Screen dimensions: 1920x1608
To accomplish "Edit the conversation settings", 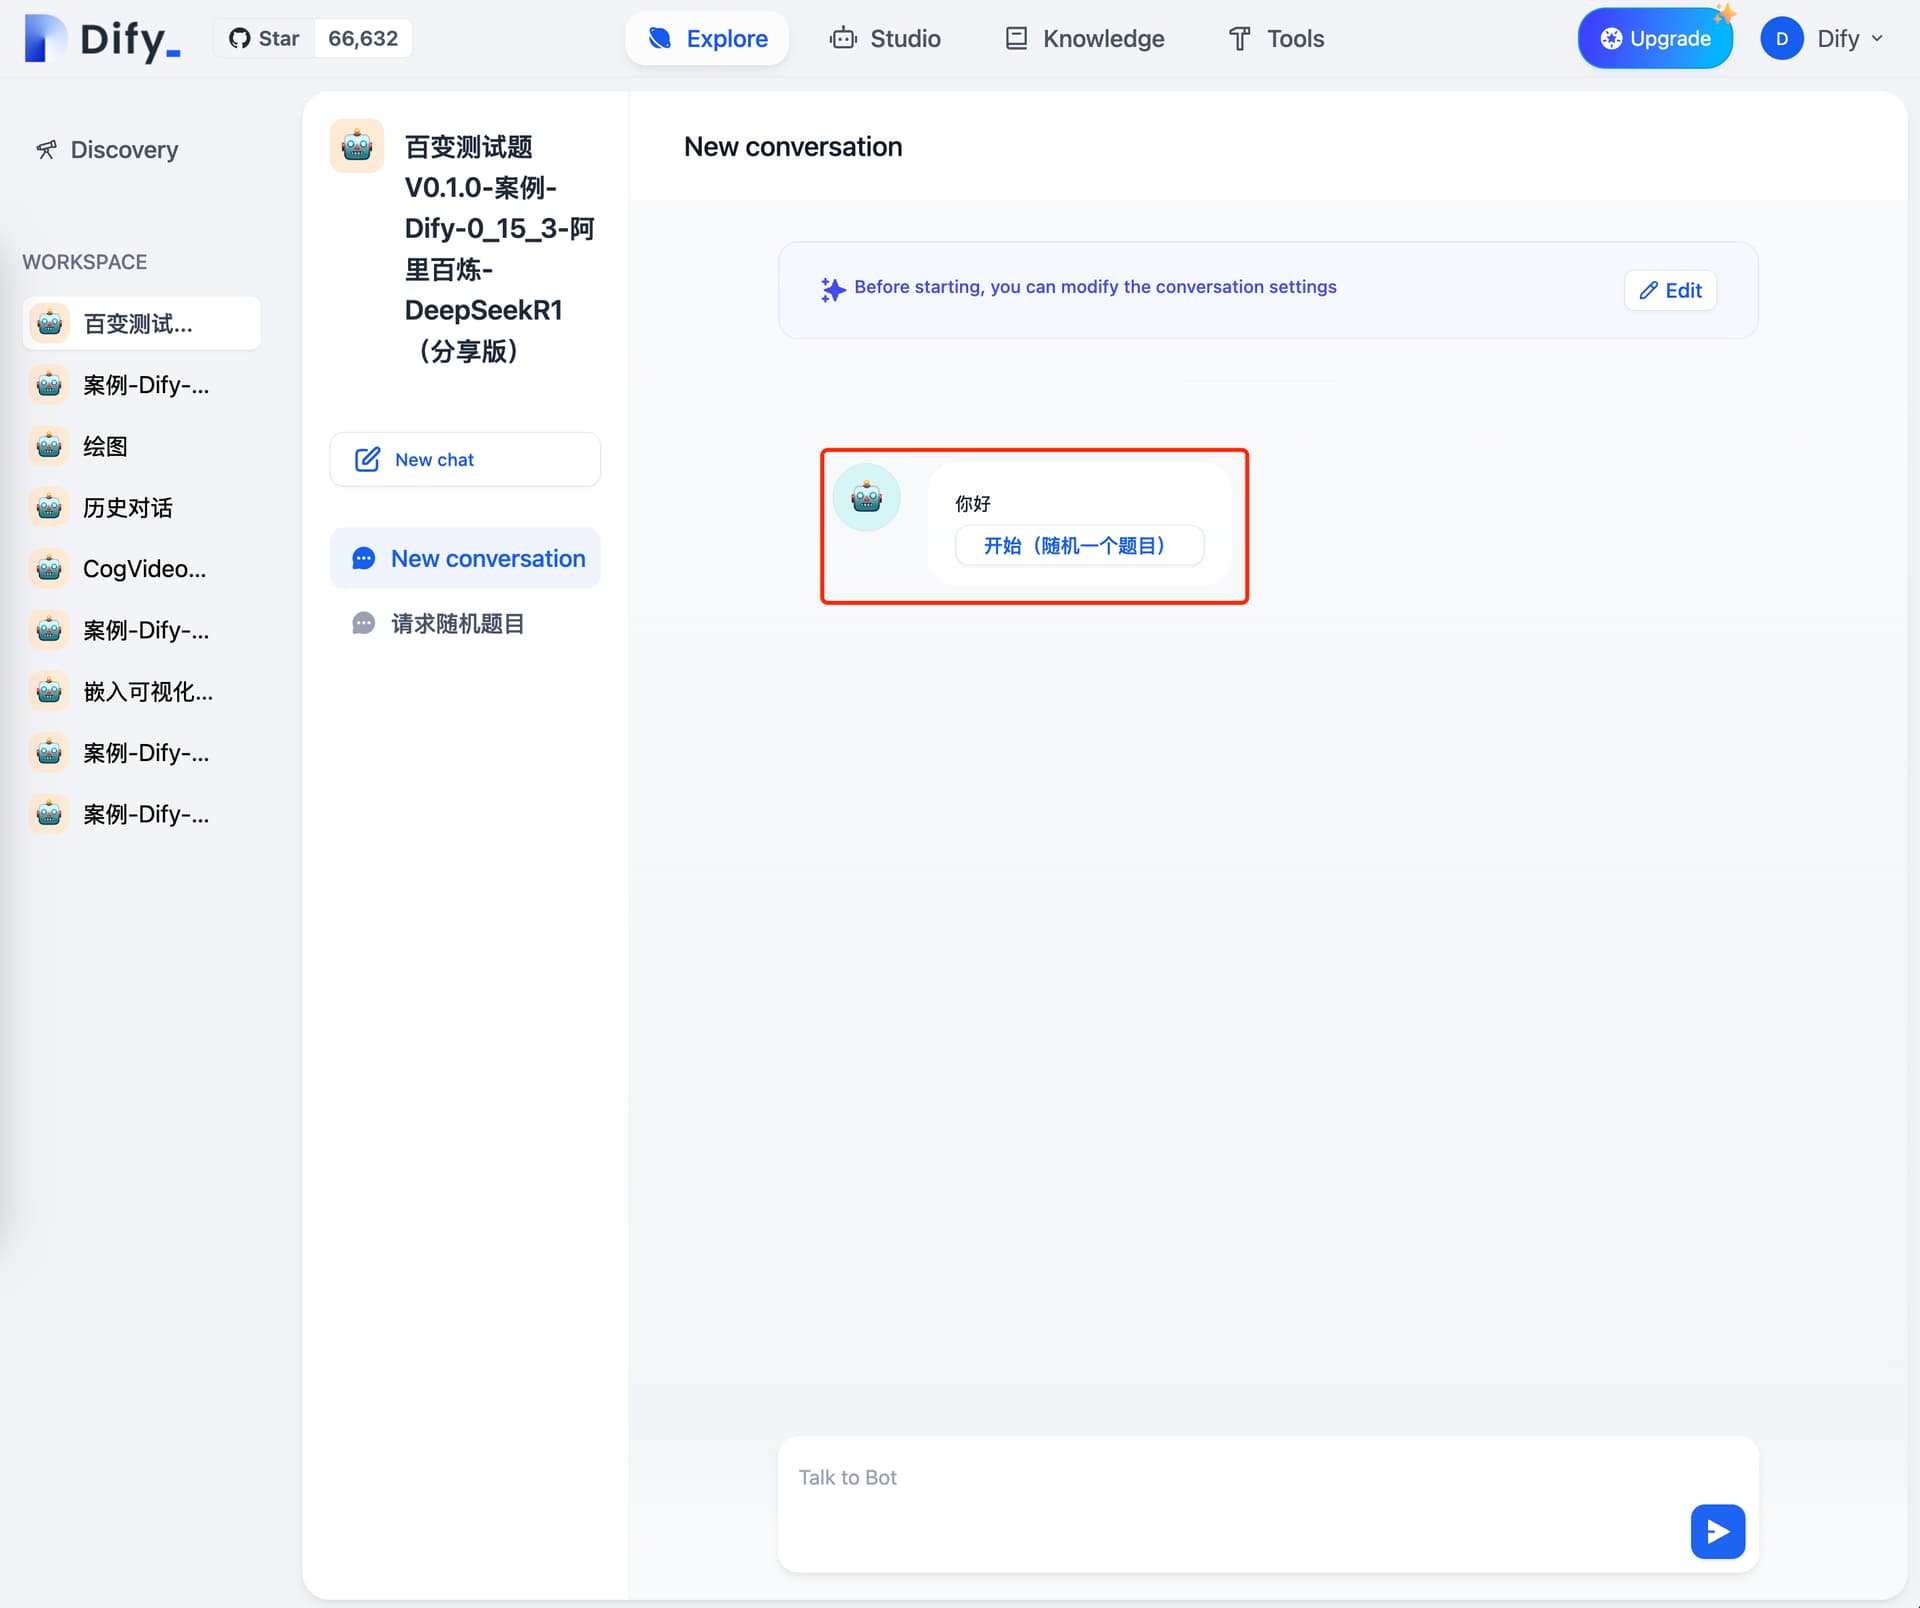I will [1670, 291].
